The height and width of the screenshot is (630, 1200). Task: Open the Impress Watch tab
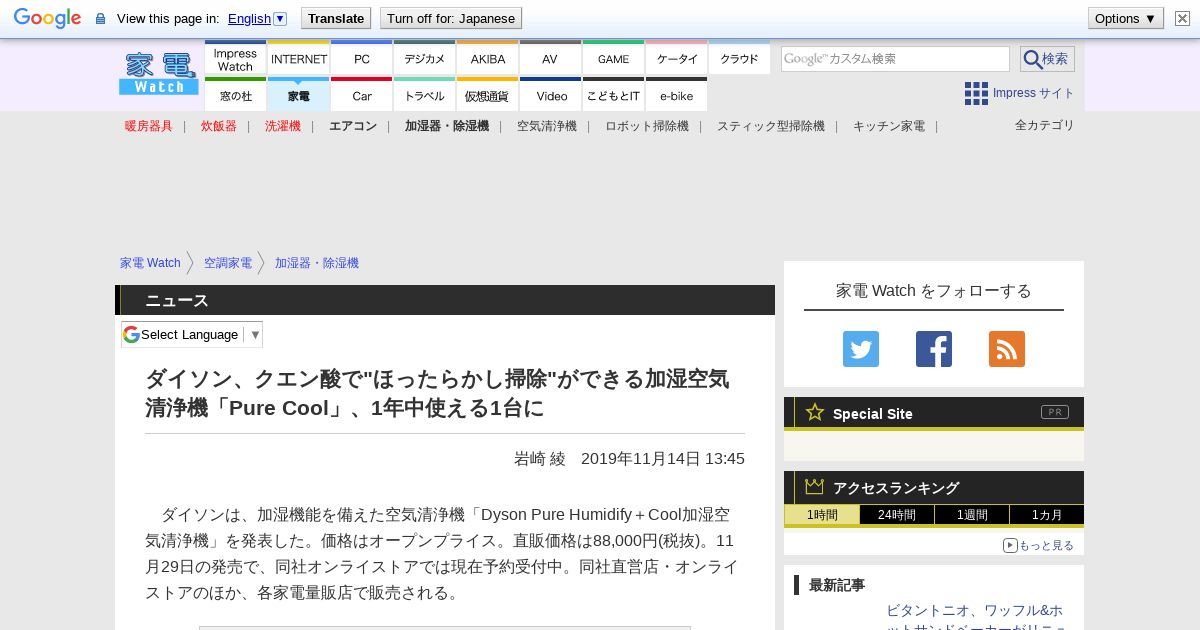pos(235,58)
